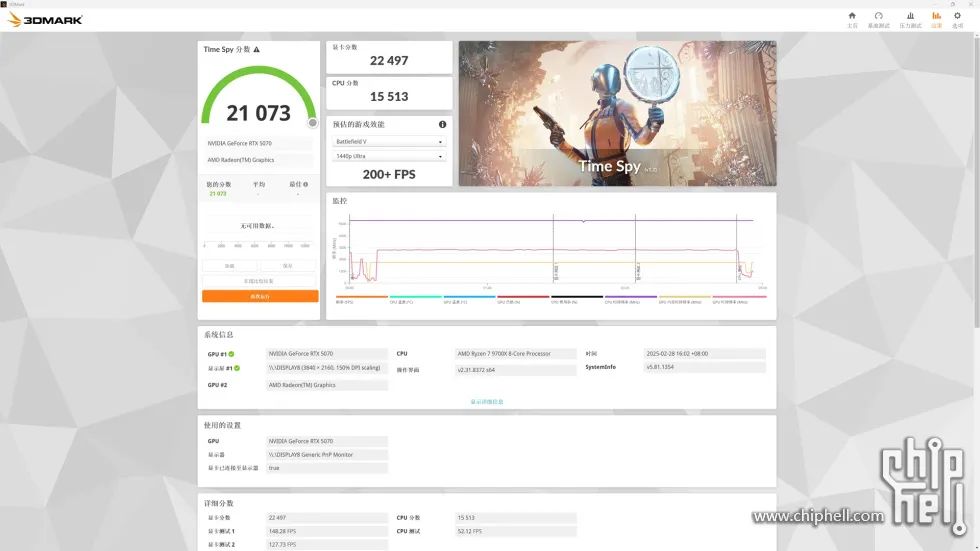Image resolution: width=980 pixels, height=551 pixels.
Task: Click GPU #2 AMD Radeon(TM) Graphics field
Action: [x=327, y=385]
